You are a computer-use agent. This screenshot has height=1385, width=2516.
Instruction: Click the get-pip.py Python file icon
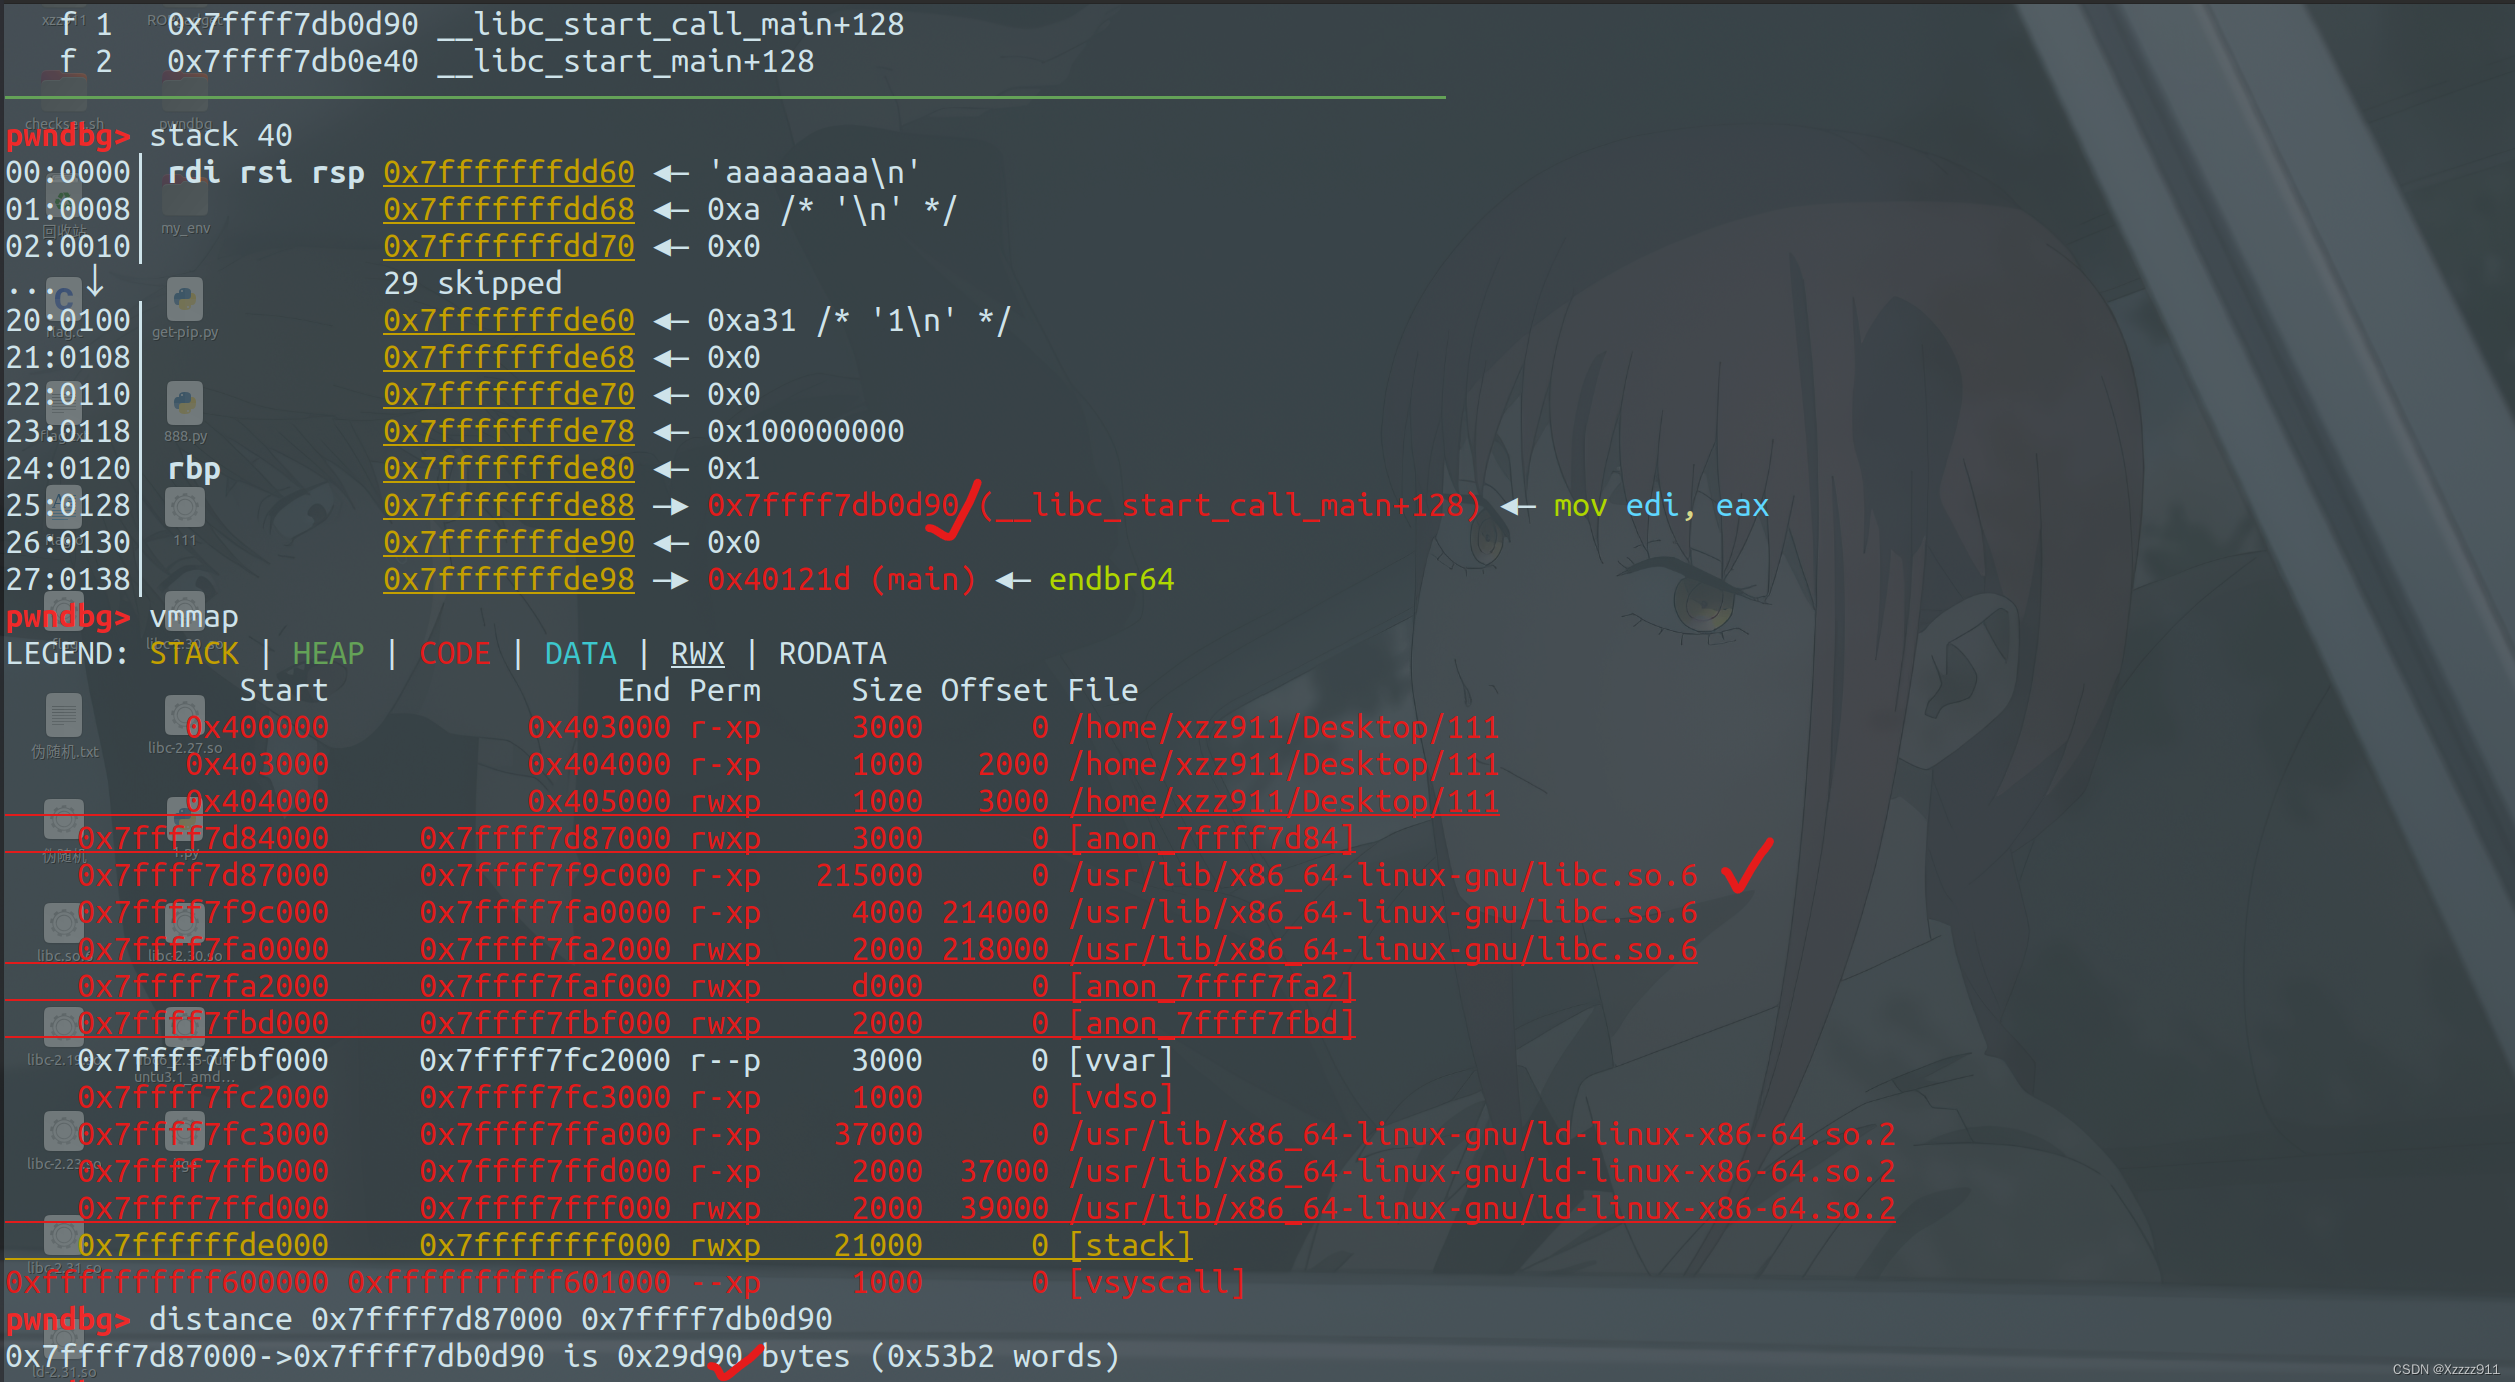click(185, 300)
